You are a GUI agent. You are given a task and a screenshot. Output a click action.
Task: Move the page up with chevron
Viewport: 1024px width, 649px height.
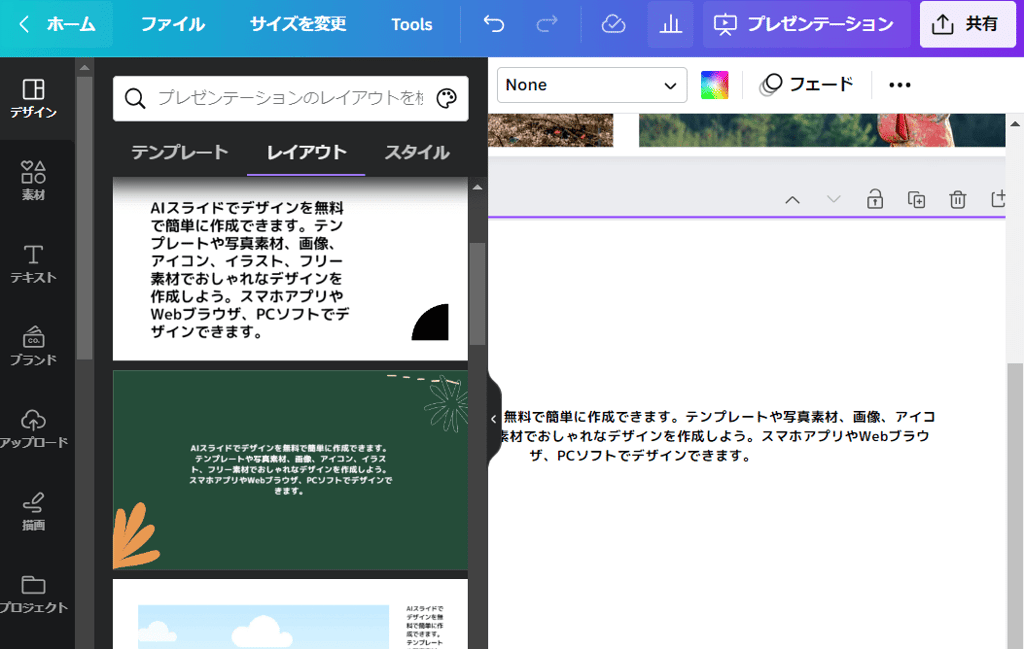[792, 200]
